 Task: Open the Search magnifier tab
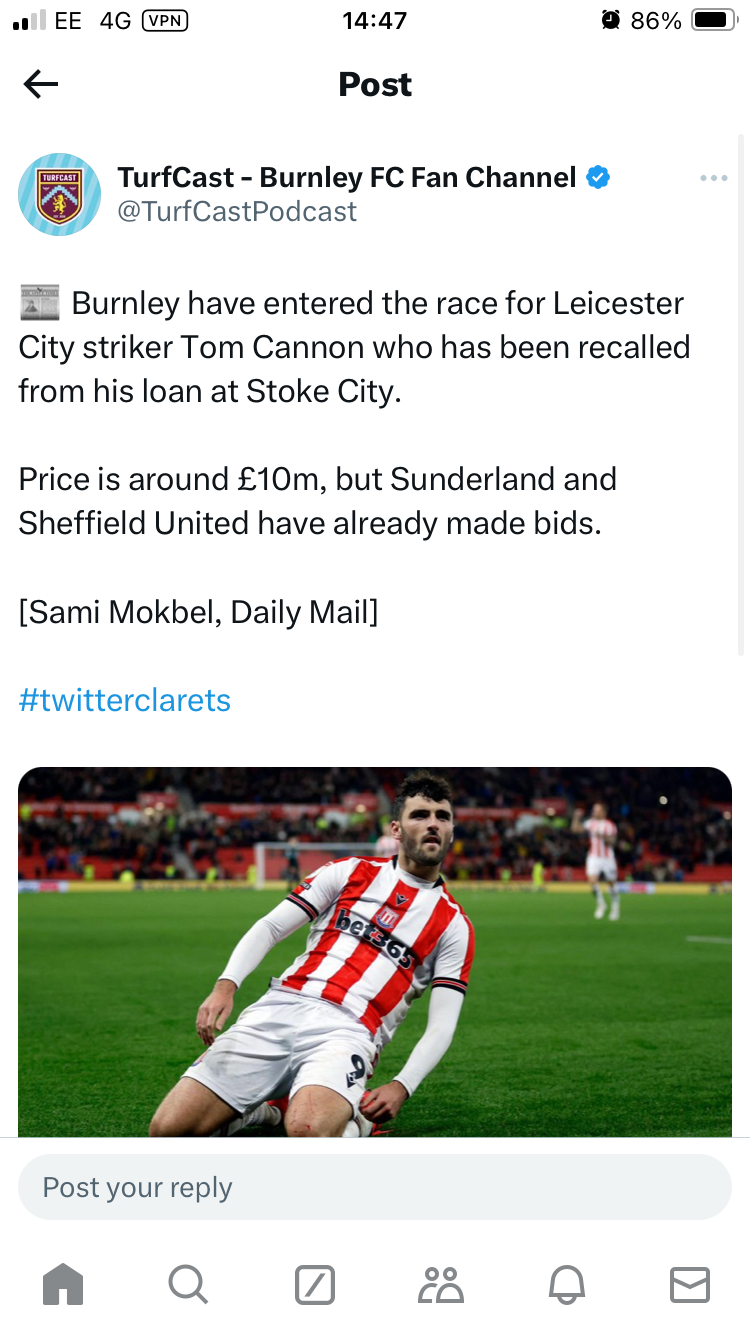pos(188,1284)
